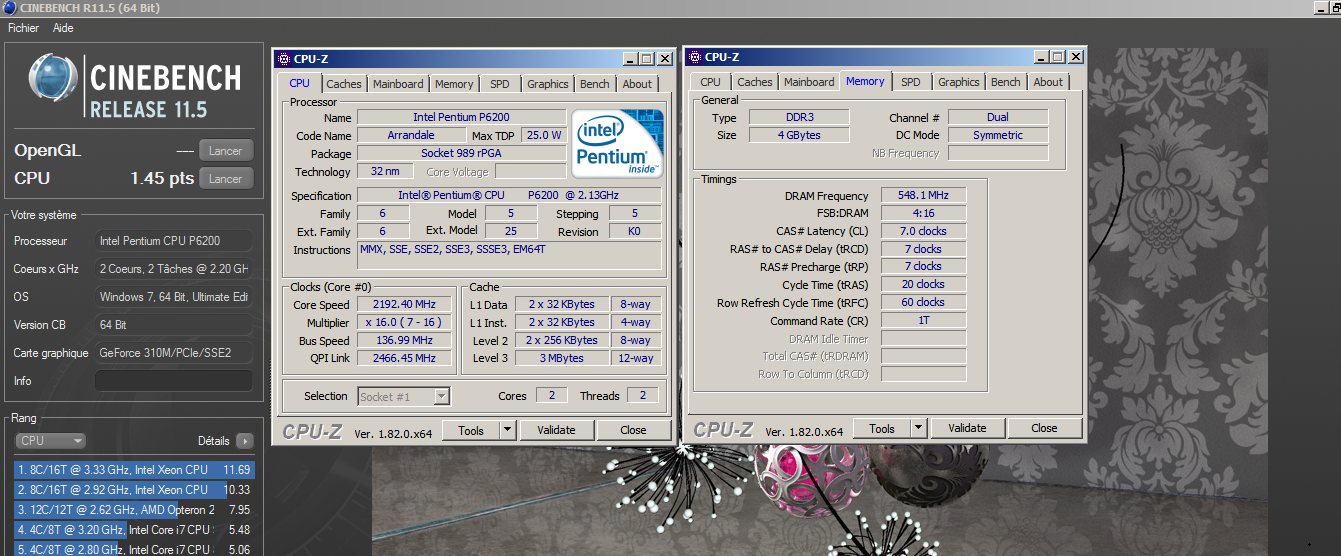
Task: Open Memory tab in left CPU-Z window
Action: point(454,84)
